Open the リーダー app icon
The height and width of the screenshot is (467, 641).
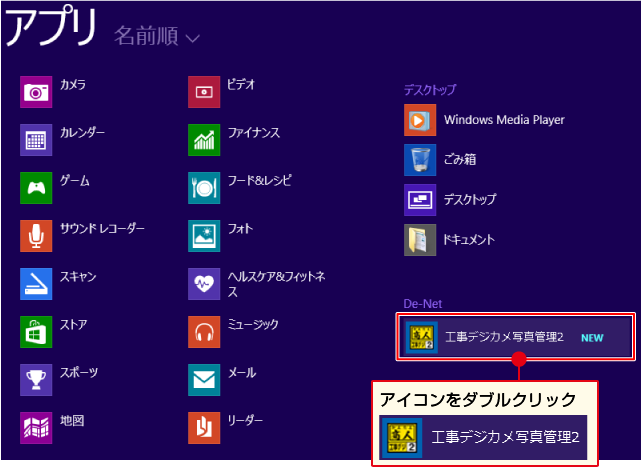(204, 428)
